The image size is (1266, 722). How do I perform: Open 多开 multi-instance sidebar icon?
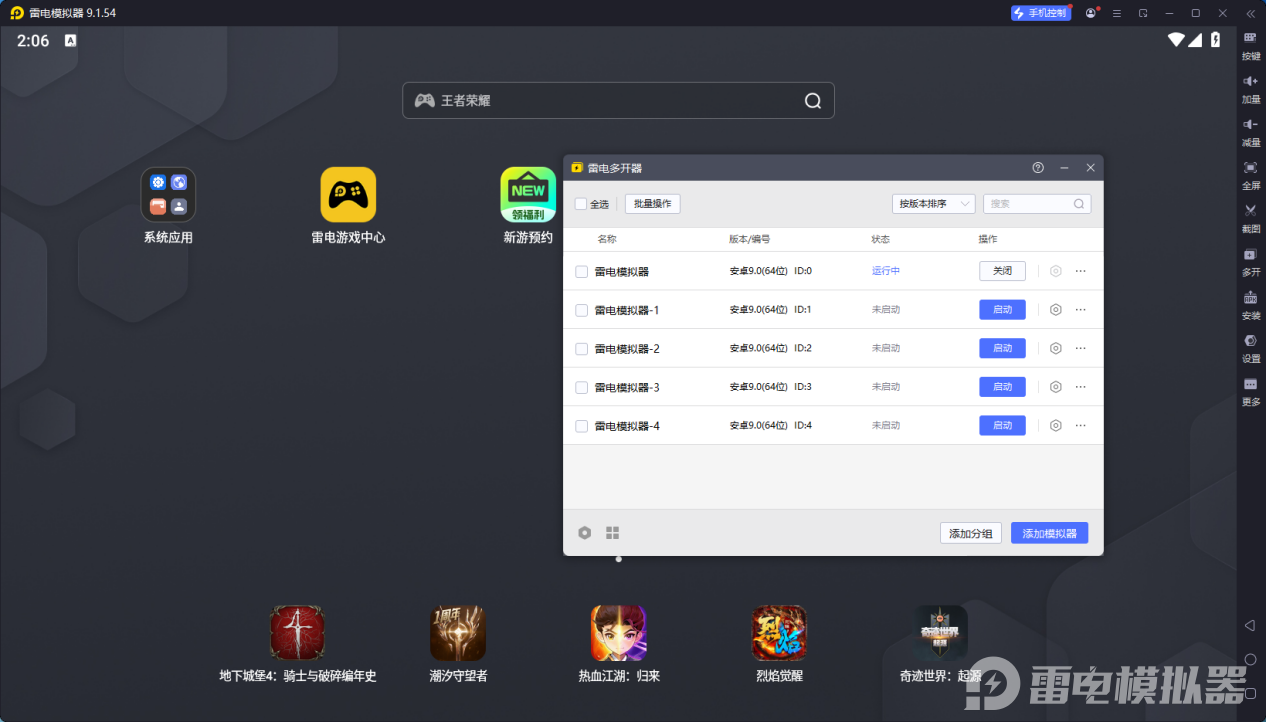[1251, 261]
